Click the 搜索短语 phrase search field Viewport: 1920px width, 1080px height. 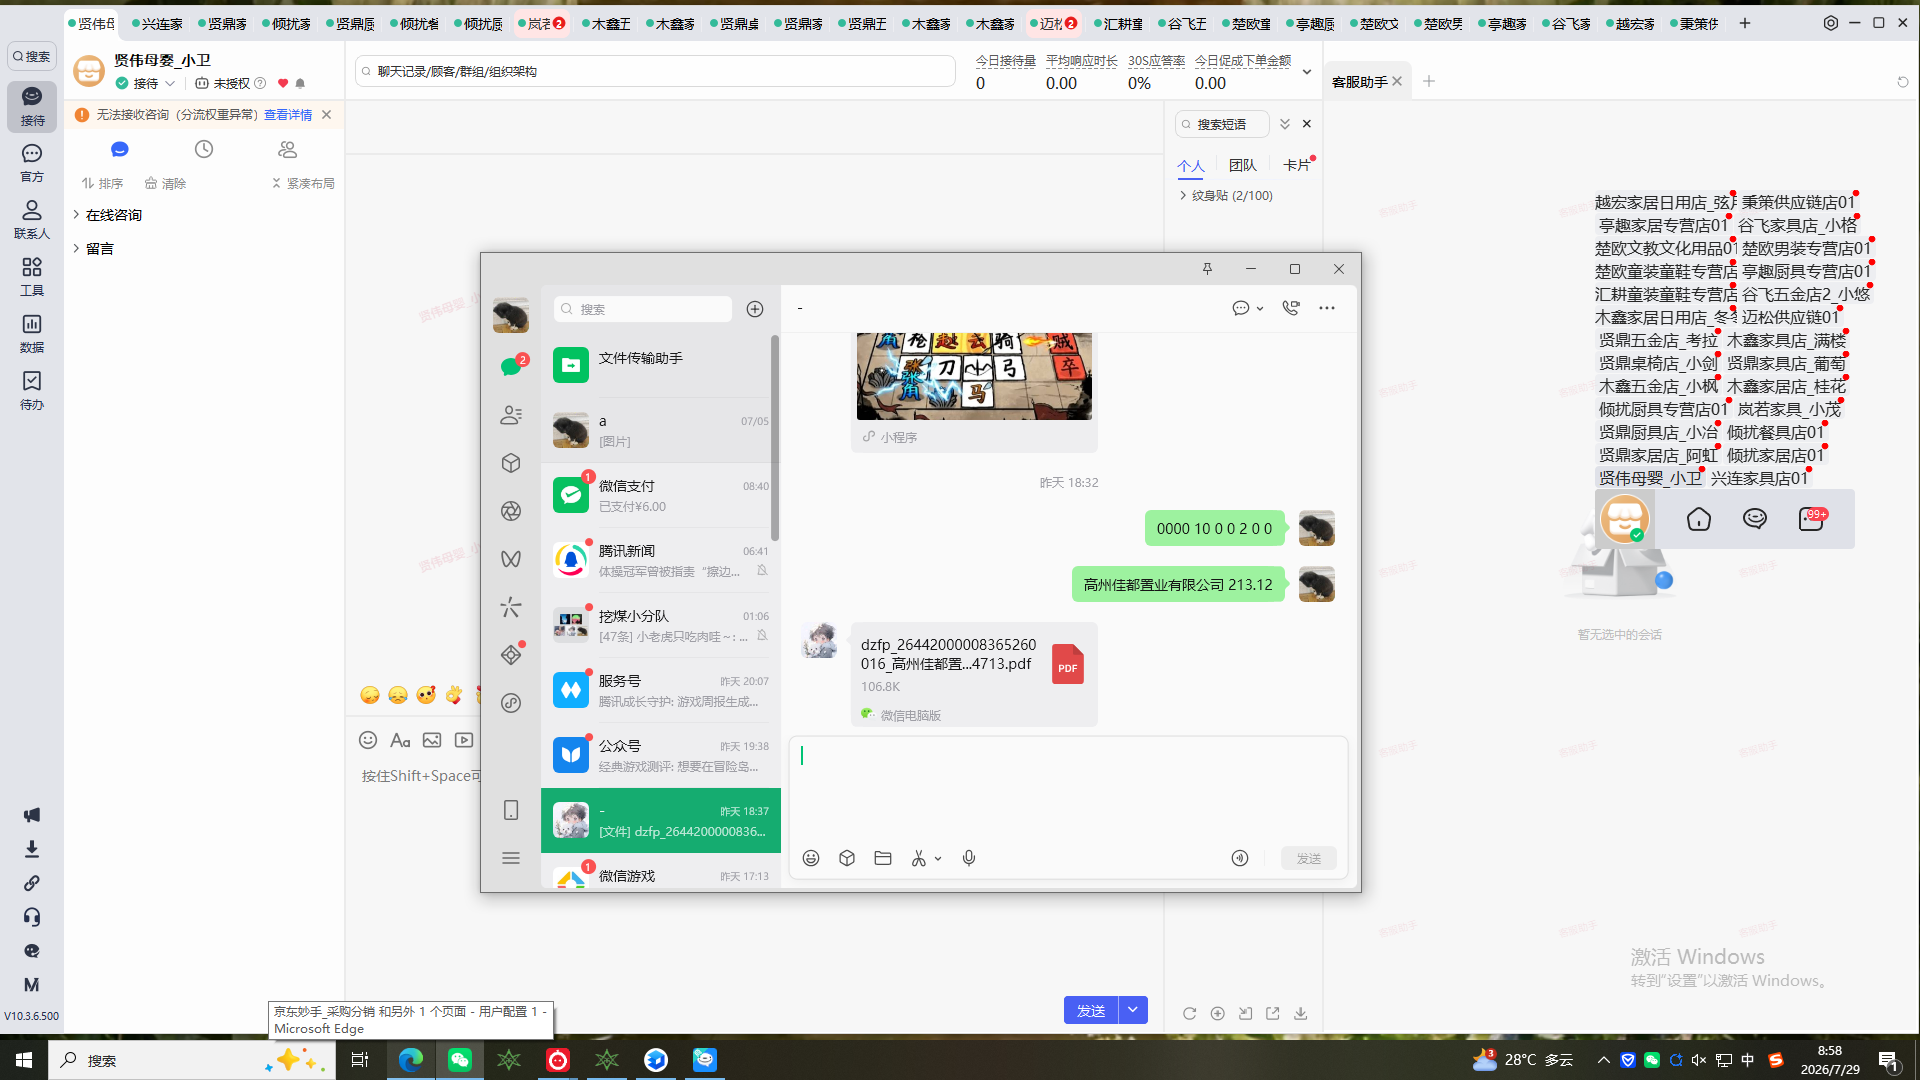(x=1222, y=124)
